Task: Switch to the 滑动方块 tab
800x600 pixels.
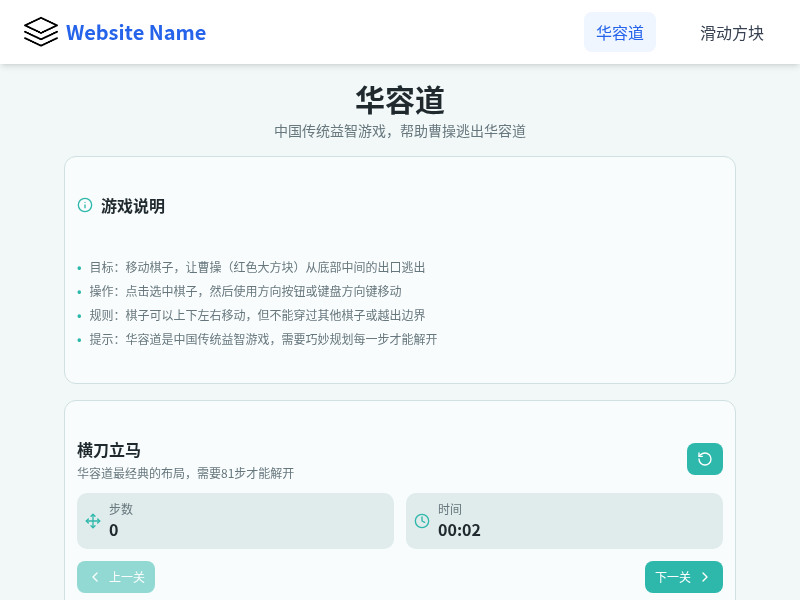Action: [732, 32]
